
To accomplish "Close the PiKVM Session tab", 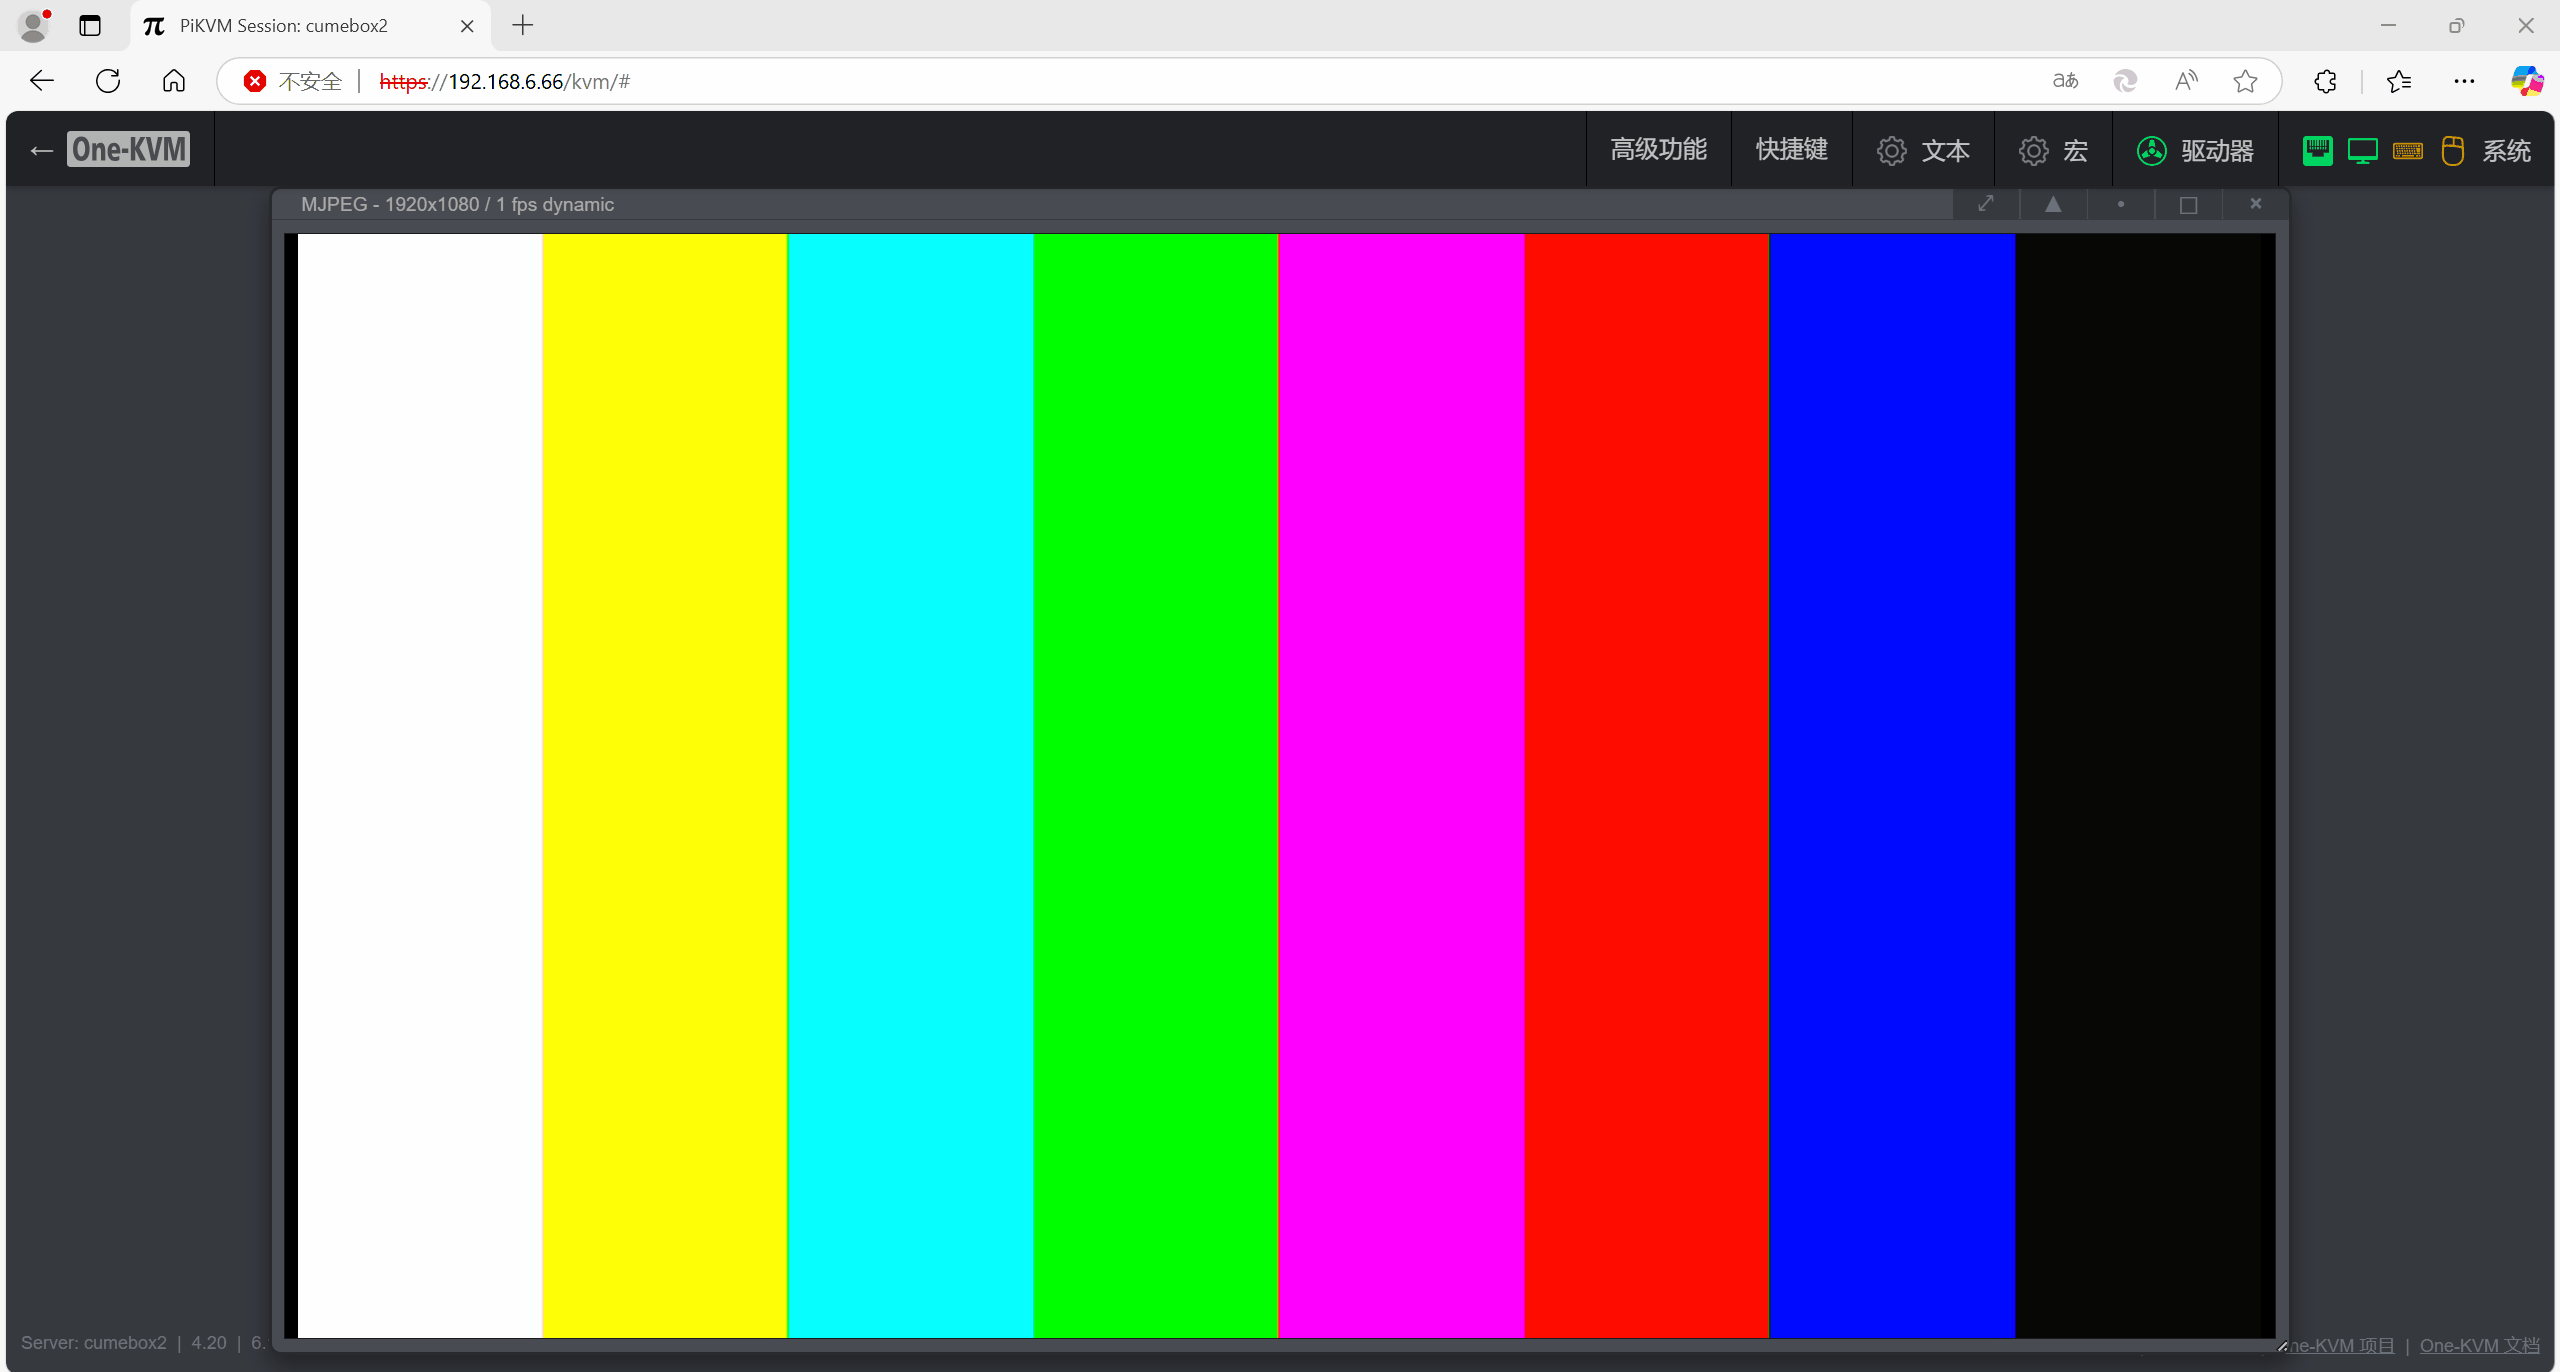I will pos(467,26).
